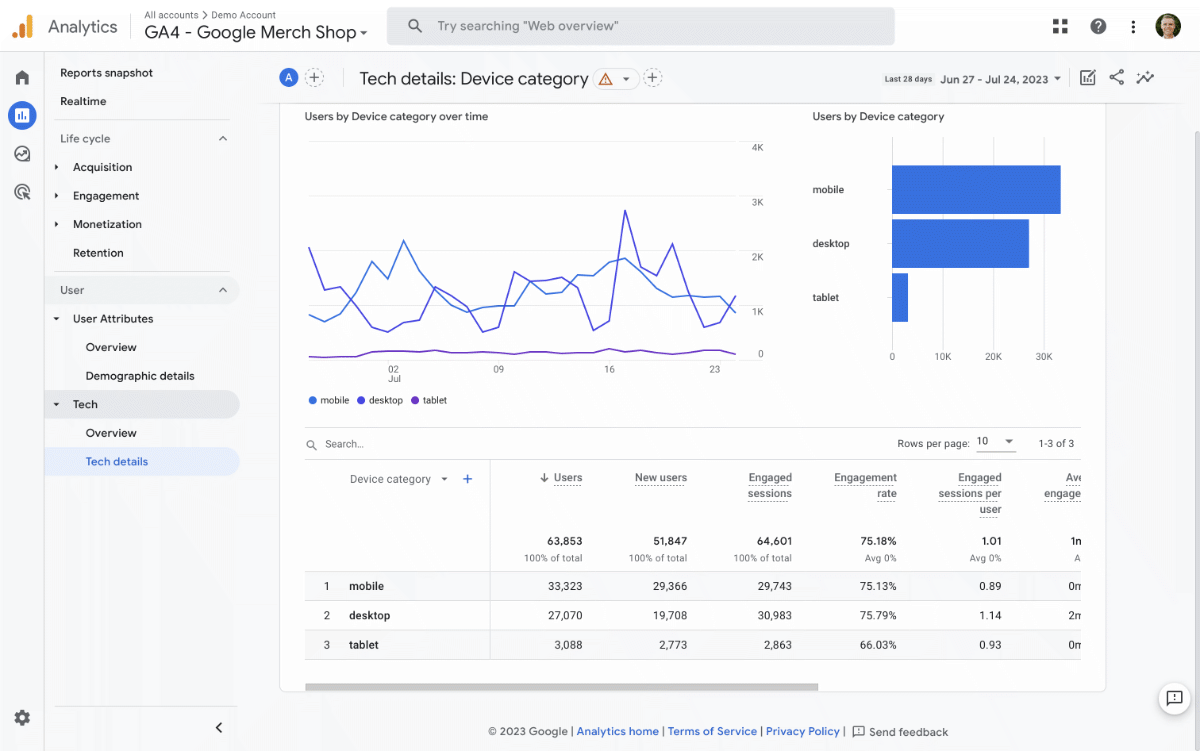Open the Admin settings gear
Image resolution: width=1200 pixels, height=751 pixels.
21,717
